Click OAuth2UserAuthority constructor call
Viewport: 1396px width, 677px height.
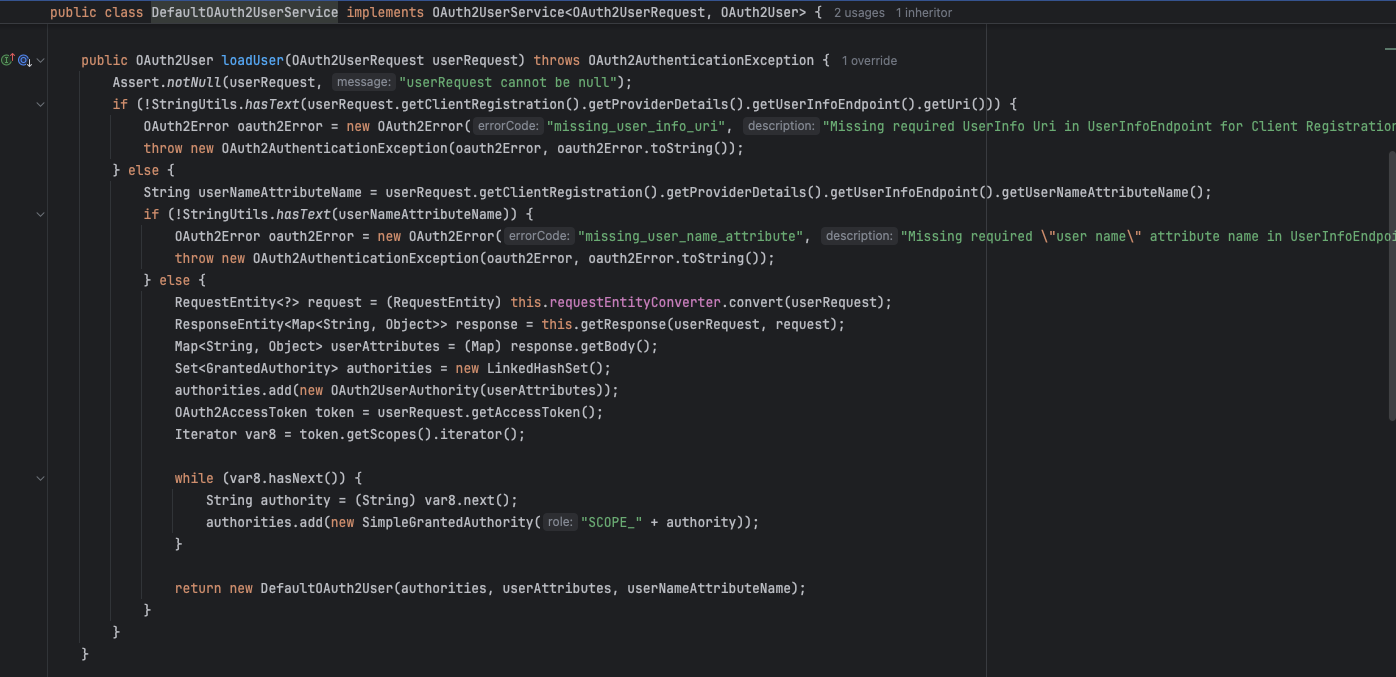(405, 391)
